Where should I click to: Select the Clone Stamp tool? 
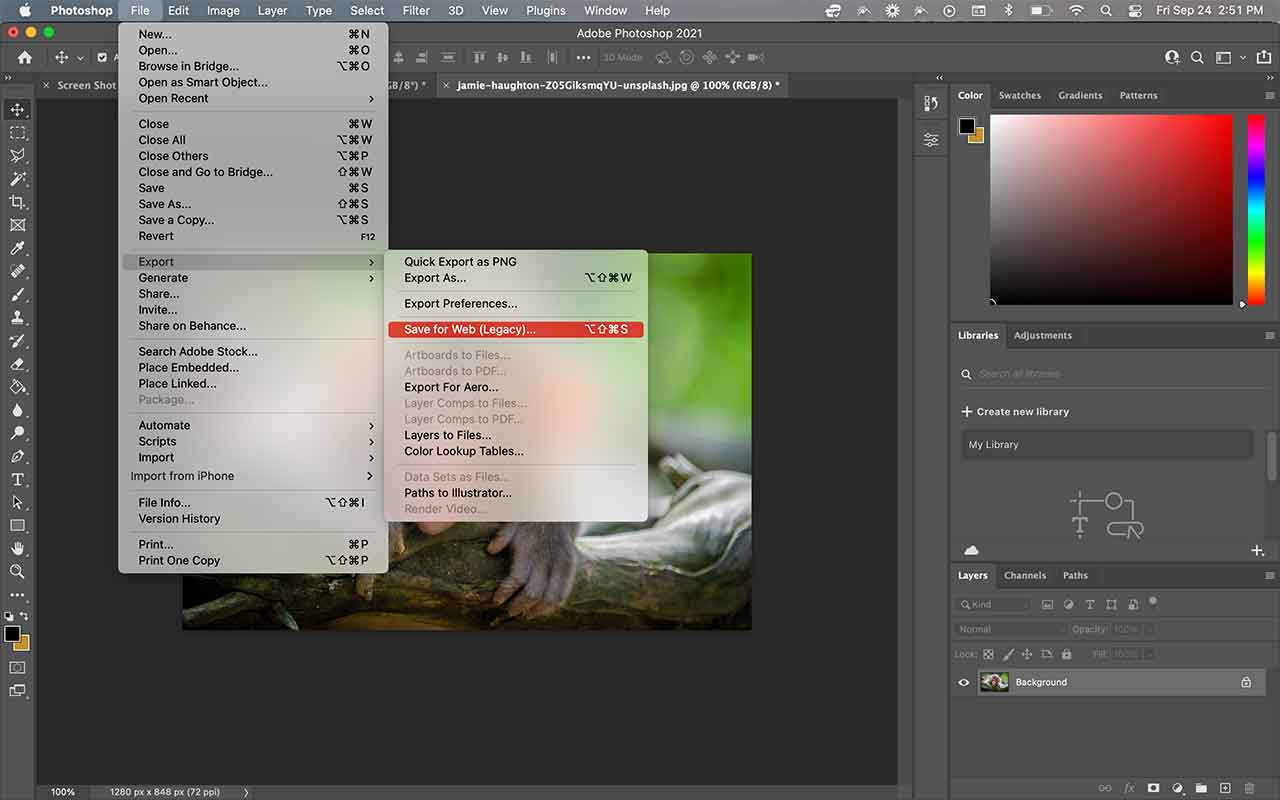tap(17, 317)
